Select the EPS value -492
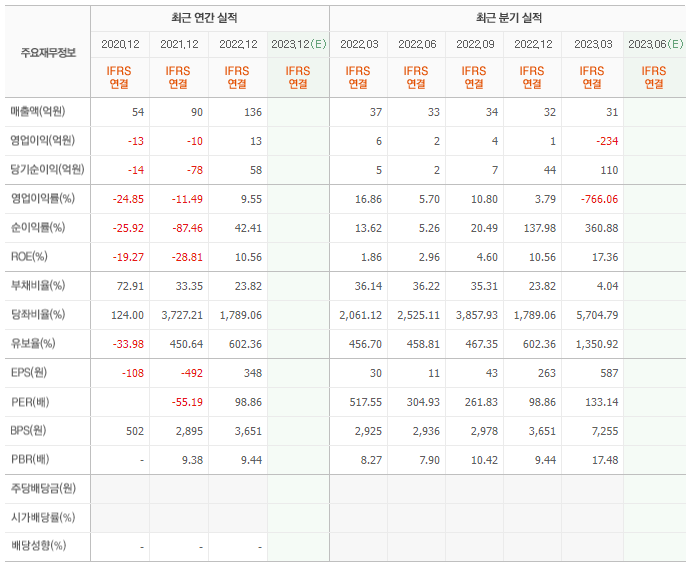The image size is (691, 566). pyautogui.click(x=192, y=373)
